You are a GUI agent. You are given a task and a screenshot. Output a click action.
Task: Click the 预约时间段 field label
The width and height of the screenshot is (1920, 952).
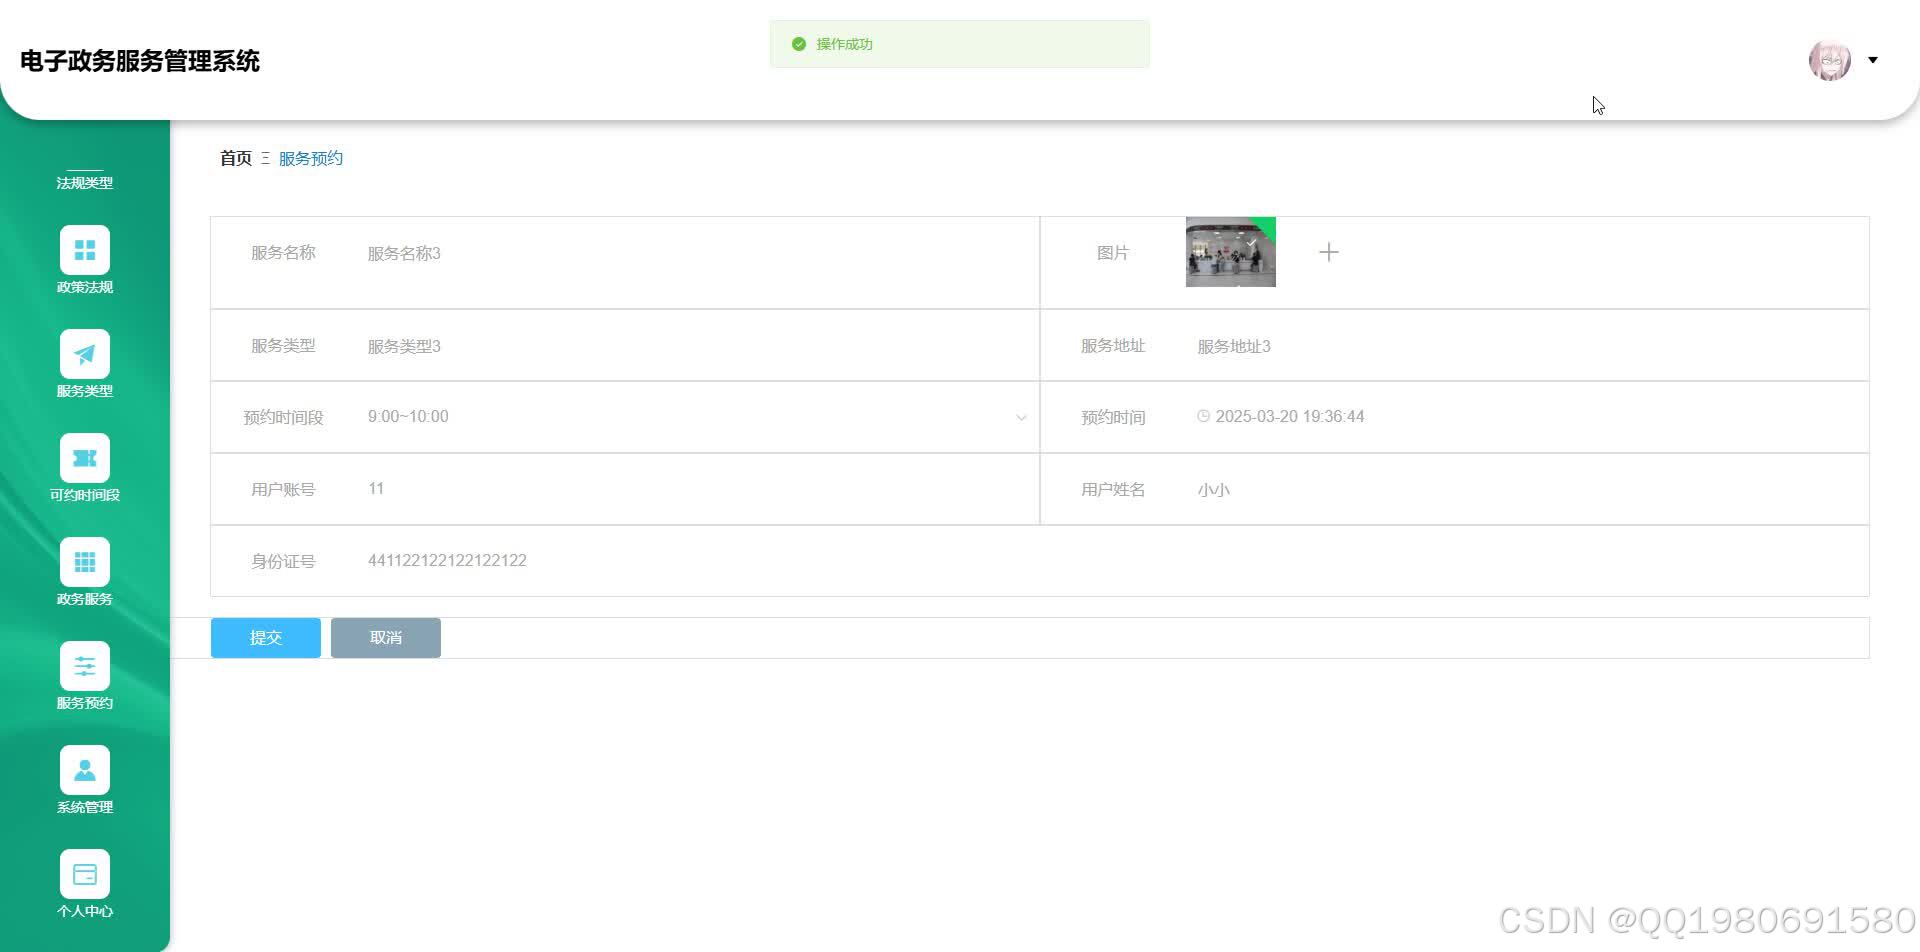(x=283, y=417)
